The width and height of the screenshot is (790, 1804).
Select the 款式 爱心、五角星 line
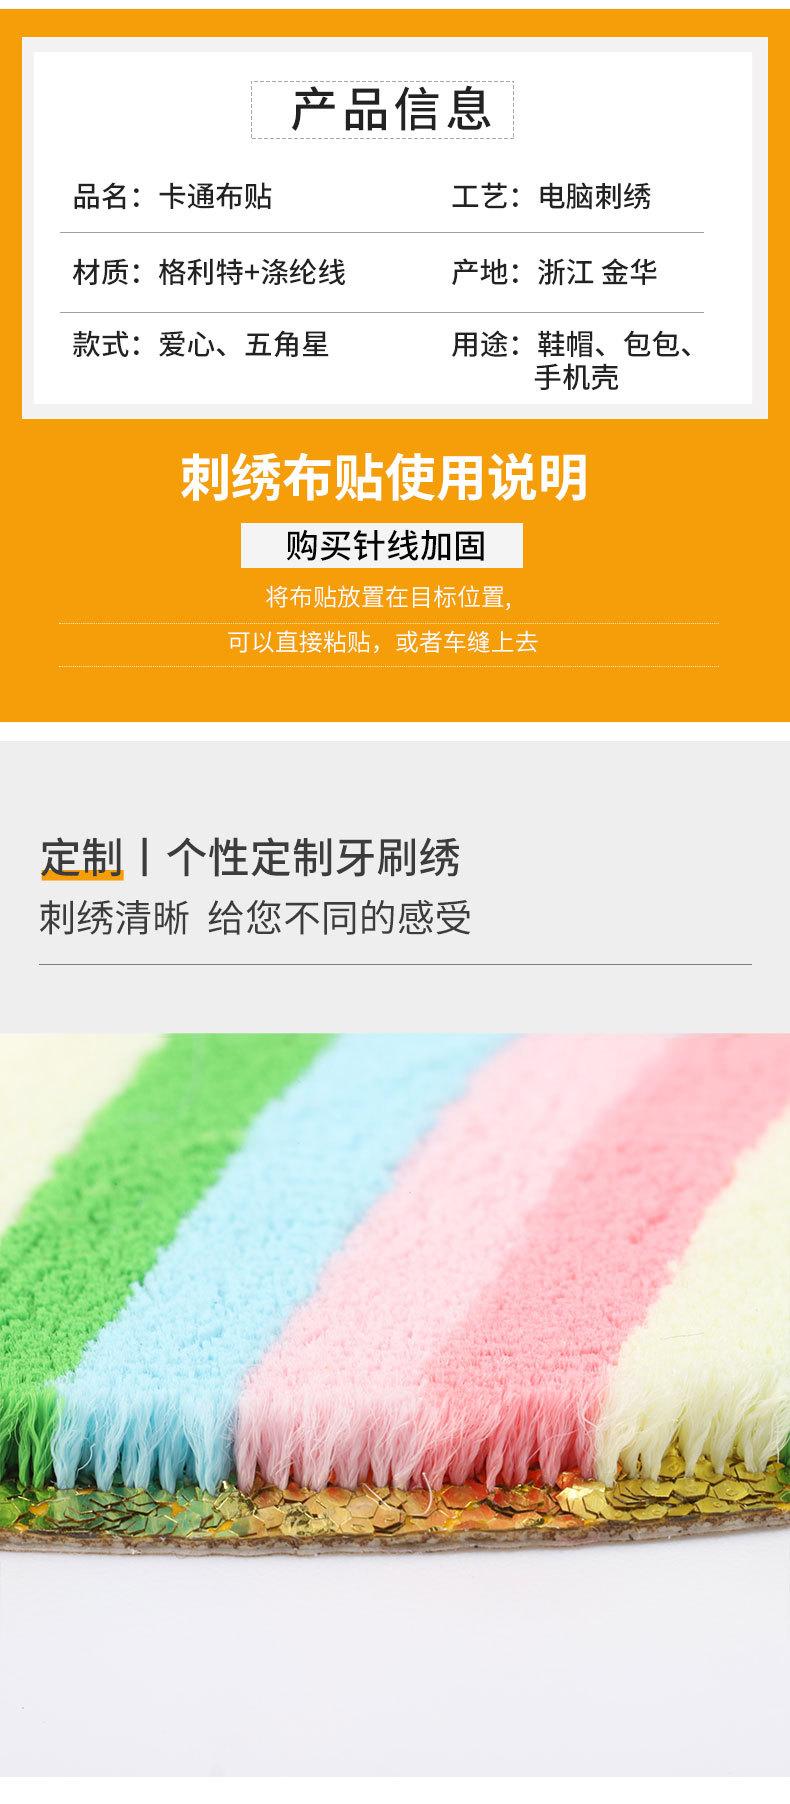point(200,345)
